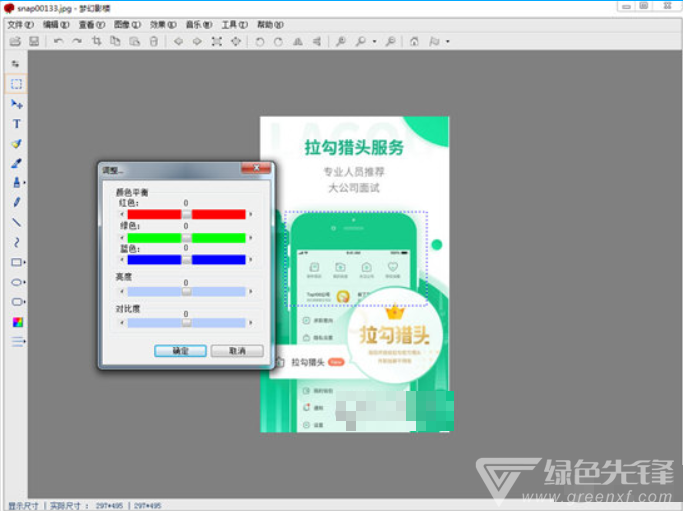
Task: Click the 亮度 brightness slider handle
Action: click(186, 291)
